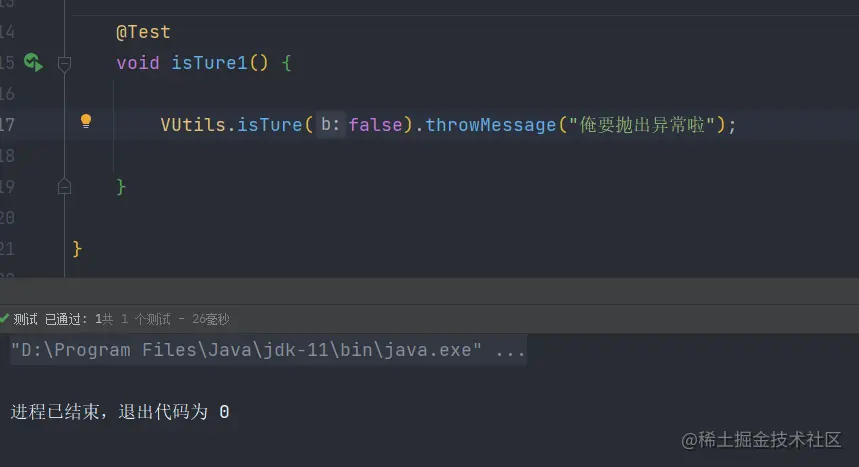Screen dimensions: 859x467
Task: Click the @Test annotation
Action: (x=143, y=32)
